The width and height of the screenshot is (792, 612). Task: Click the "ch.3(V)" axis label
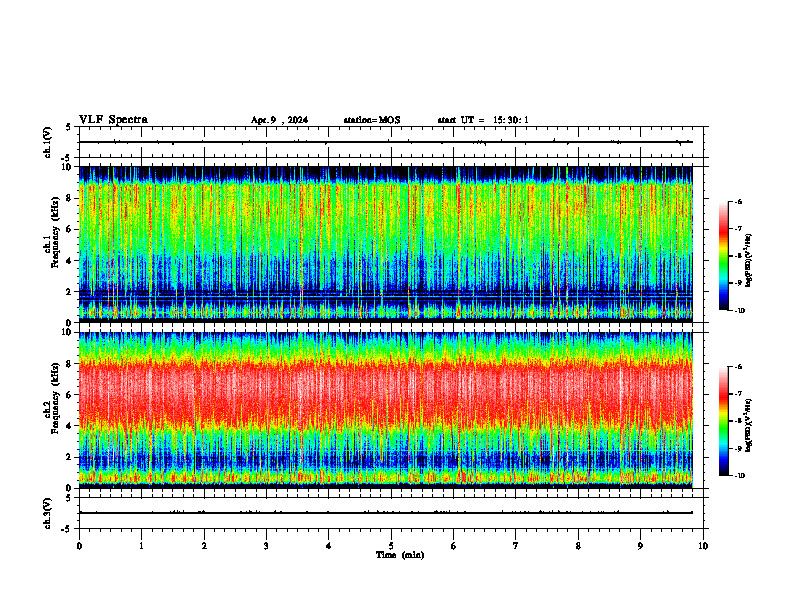[48, 513]
